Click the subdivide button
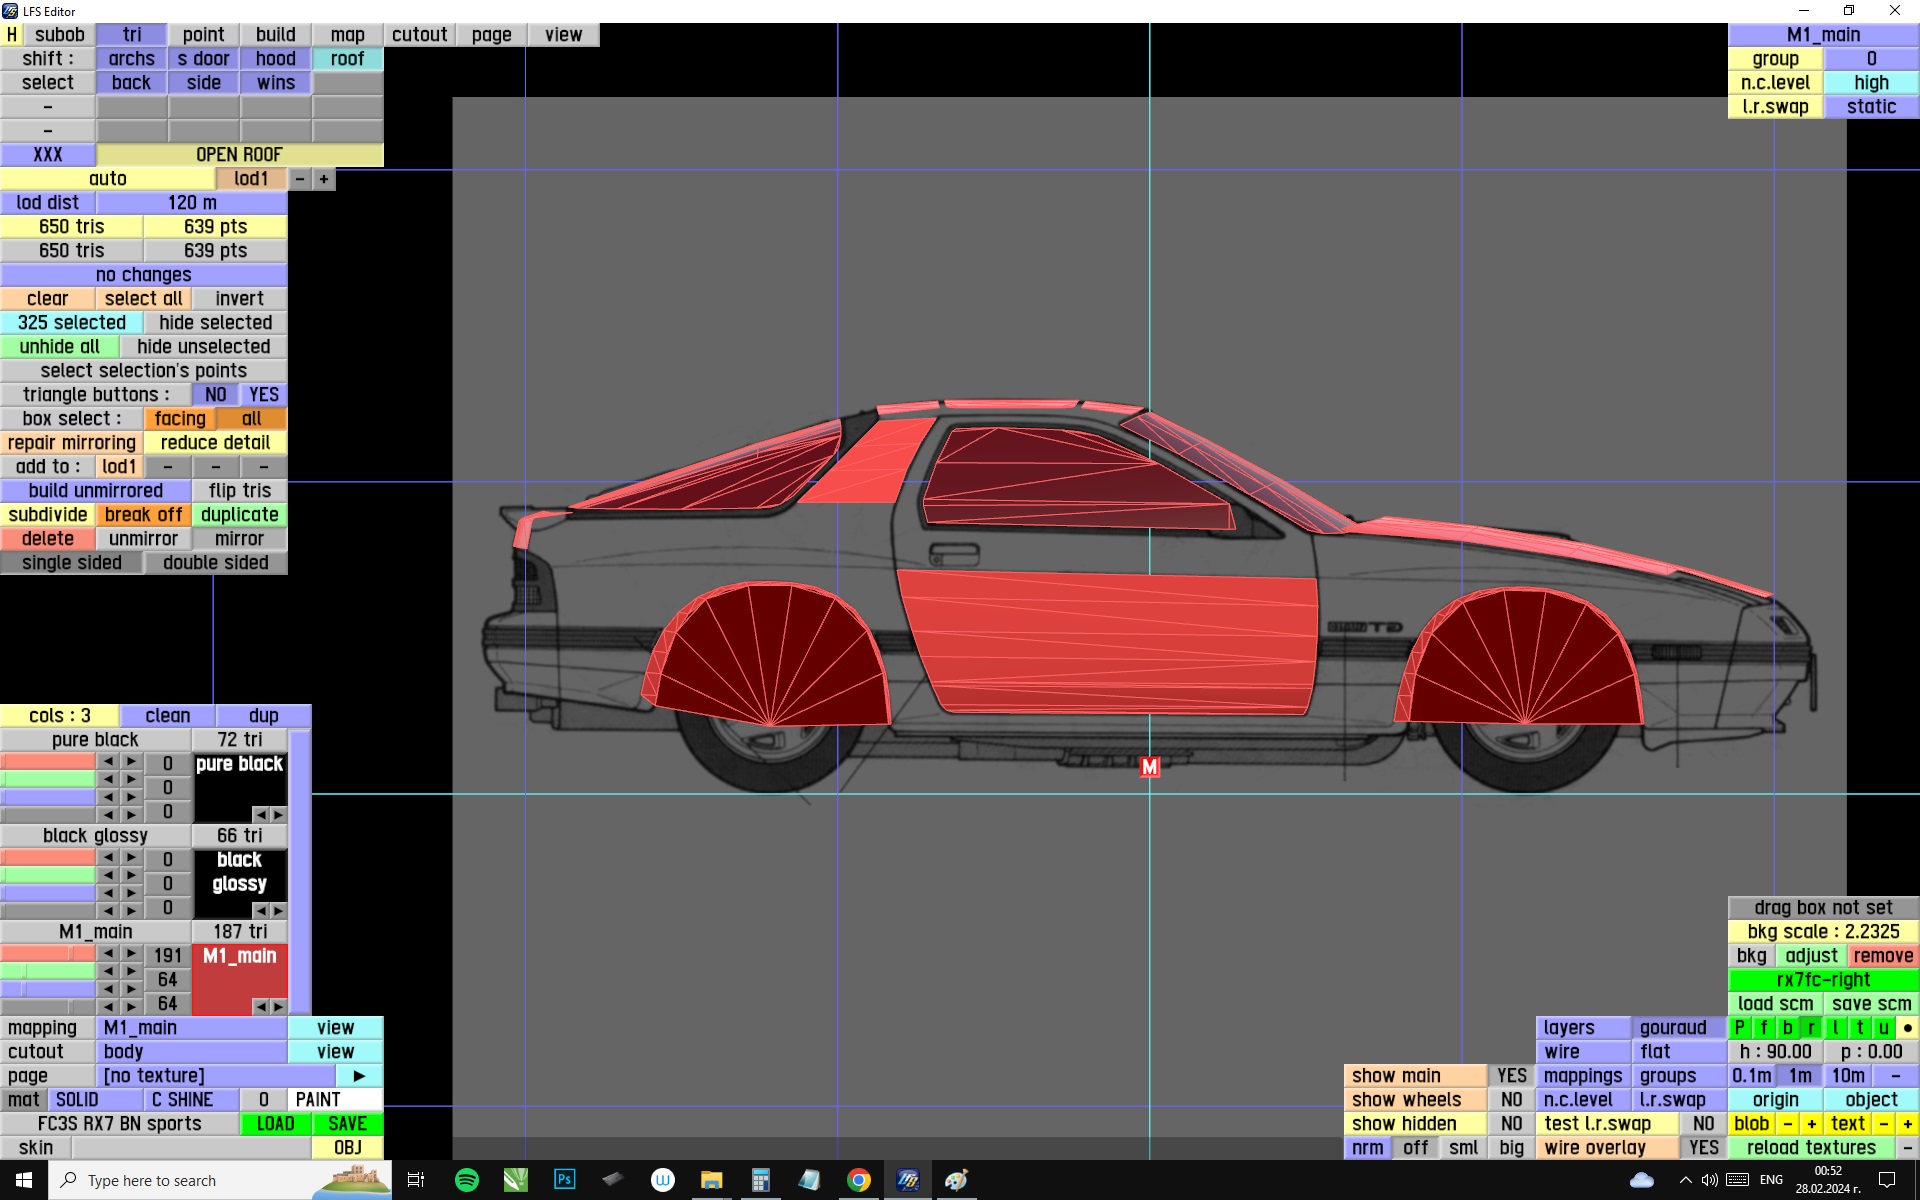Screen dimensions: 1920x1200 pos(48,515)
